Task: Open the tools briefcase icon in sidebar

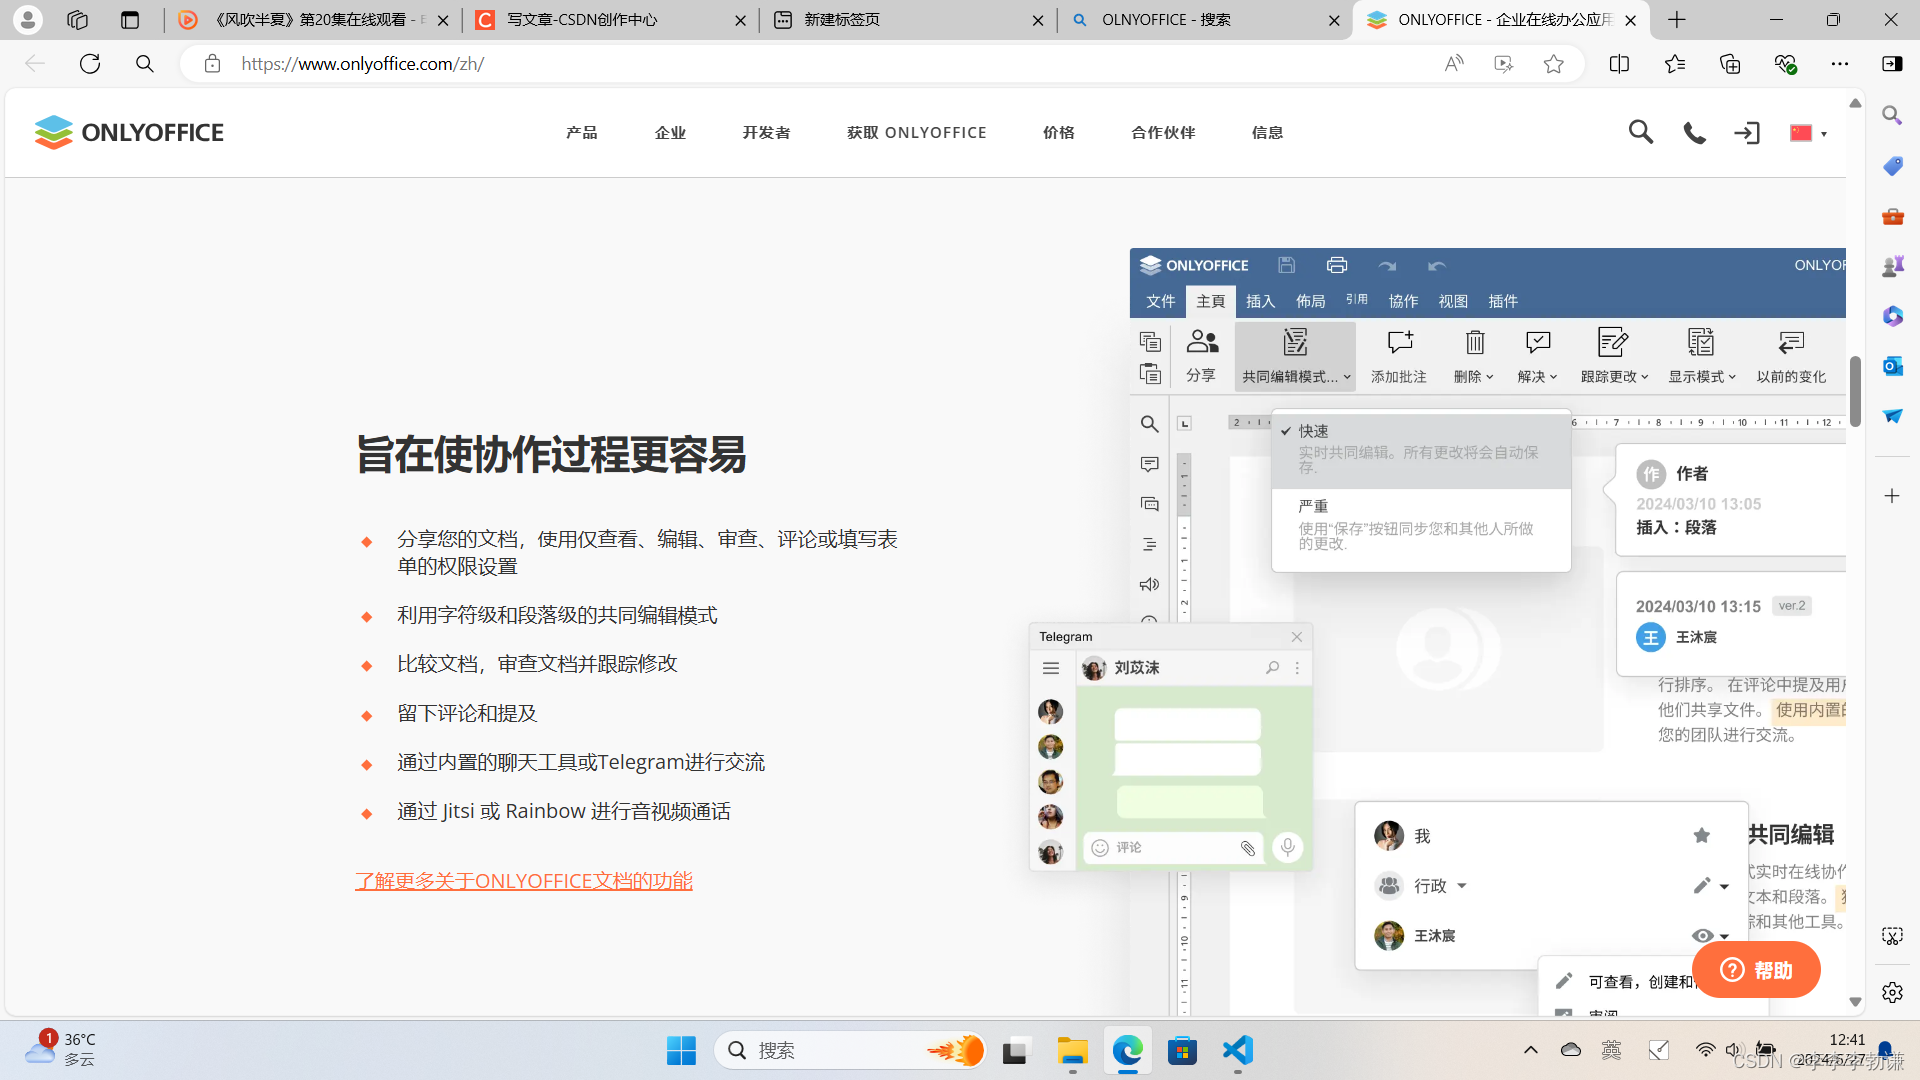Action: coord(1892,216)
